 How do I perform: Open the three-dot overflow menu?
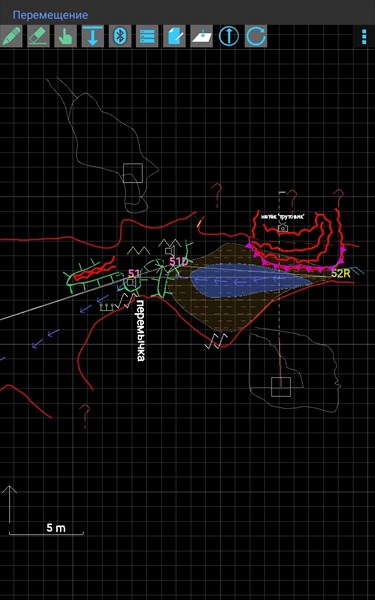[364, 36]
